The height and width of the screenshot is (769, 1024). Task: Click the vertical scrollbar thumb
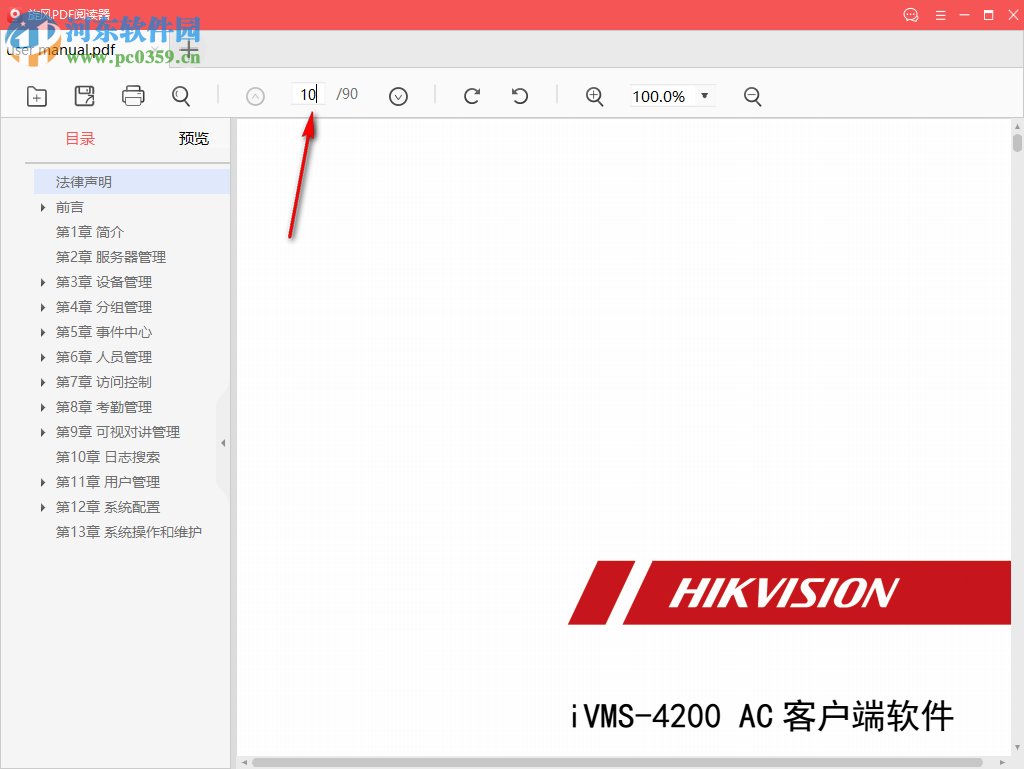(1017, 143)
